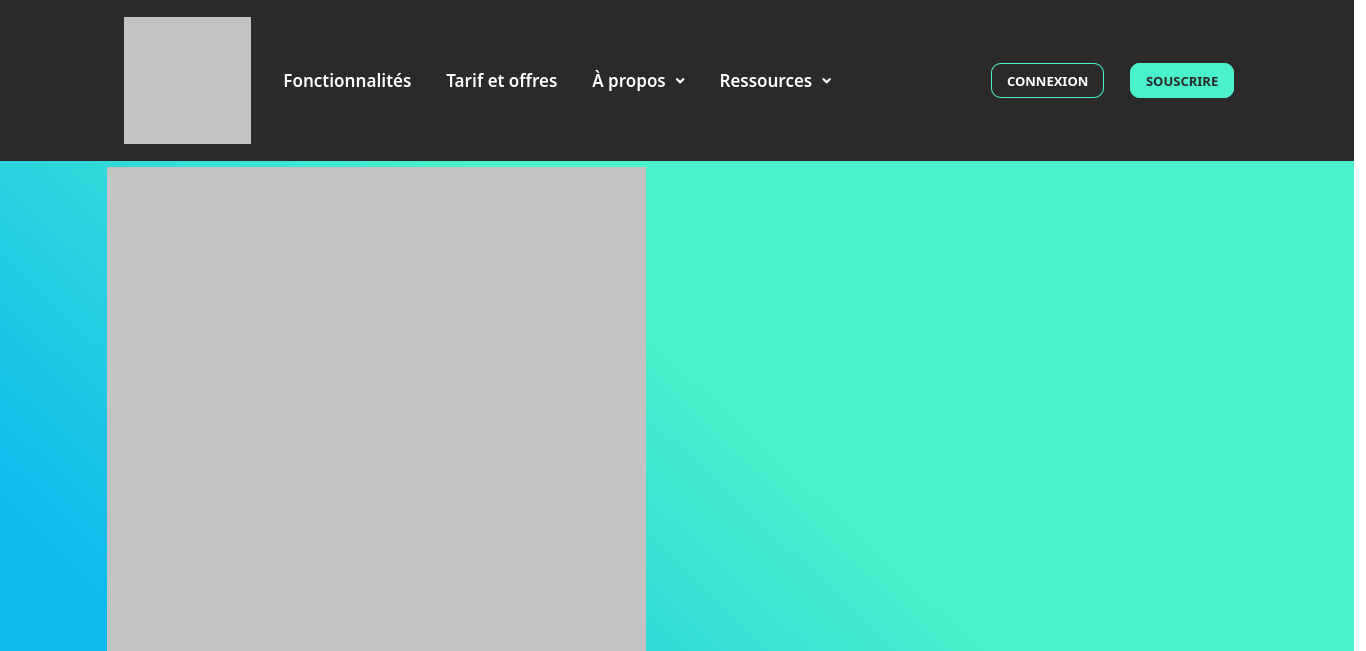Open the À propos menu item

tap(628, 81)
